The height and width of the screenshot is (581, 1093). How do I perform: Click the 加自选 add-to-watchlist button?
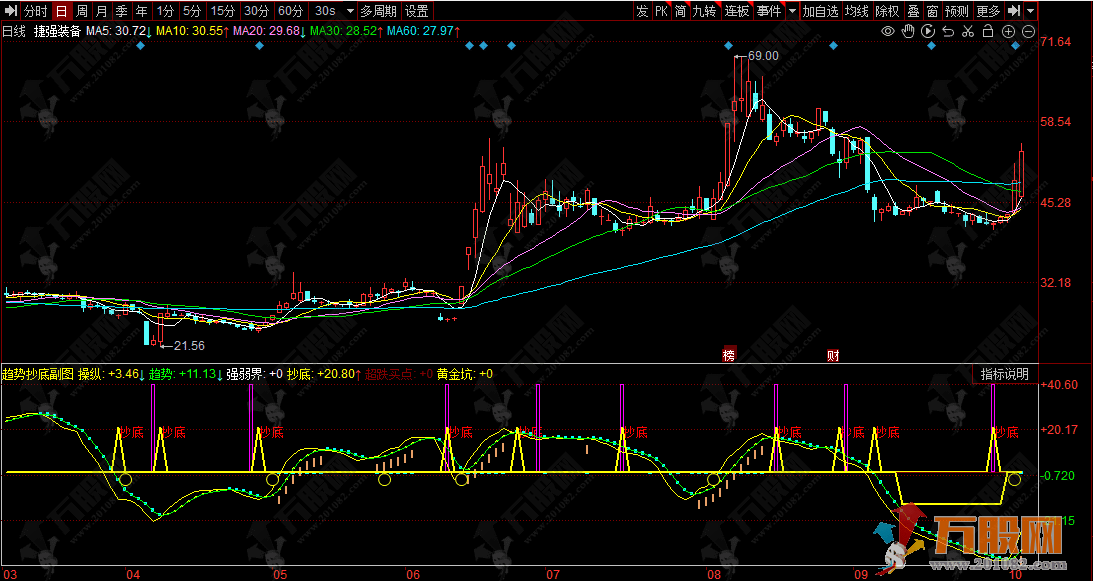(820, 11)
